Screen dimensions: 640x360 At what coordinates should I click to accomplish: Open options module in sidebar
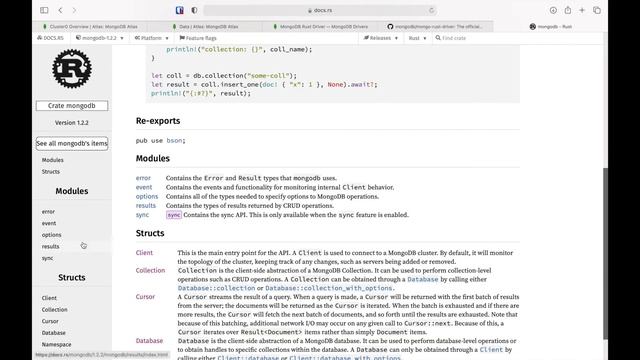pos(51,235)
